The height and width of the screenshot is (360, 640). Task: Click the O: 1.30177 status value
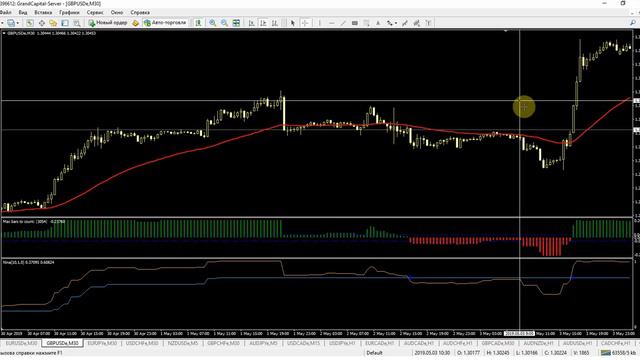[x=469, y=353]
